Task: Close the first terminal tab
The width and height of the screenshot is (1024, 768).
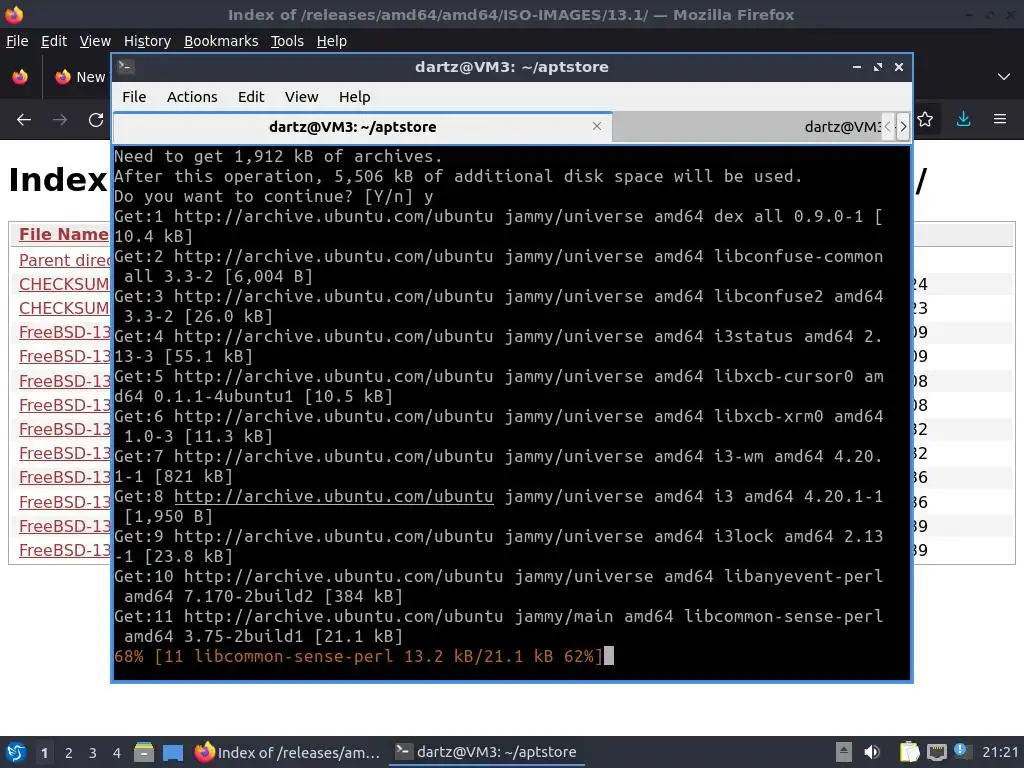Action: click(596, 126)
